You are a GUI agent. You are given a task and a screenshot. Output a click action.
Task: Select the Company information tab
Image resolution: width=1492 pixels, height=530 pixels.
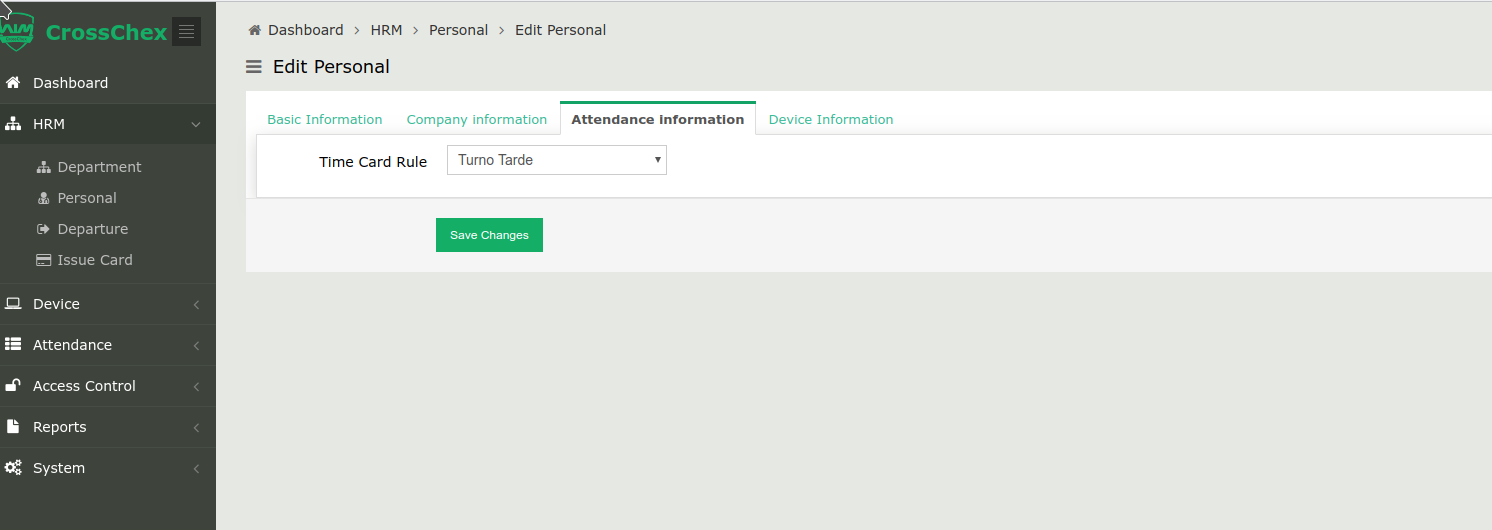(x=477, y=119)
